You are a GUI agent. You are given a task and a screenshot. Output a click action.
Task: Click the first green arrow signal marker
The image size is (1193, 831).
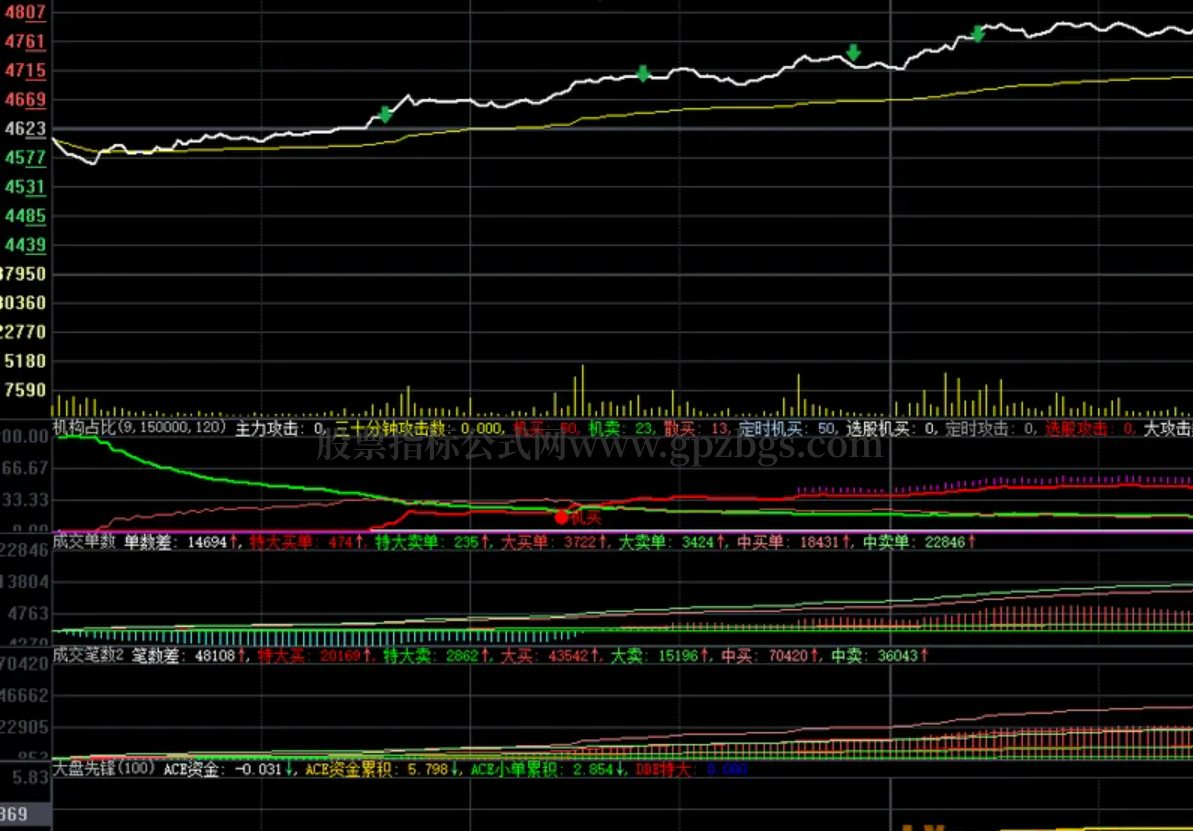tap(386, 115)
